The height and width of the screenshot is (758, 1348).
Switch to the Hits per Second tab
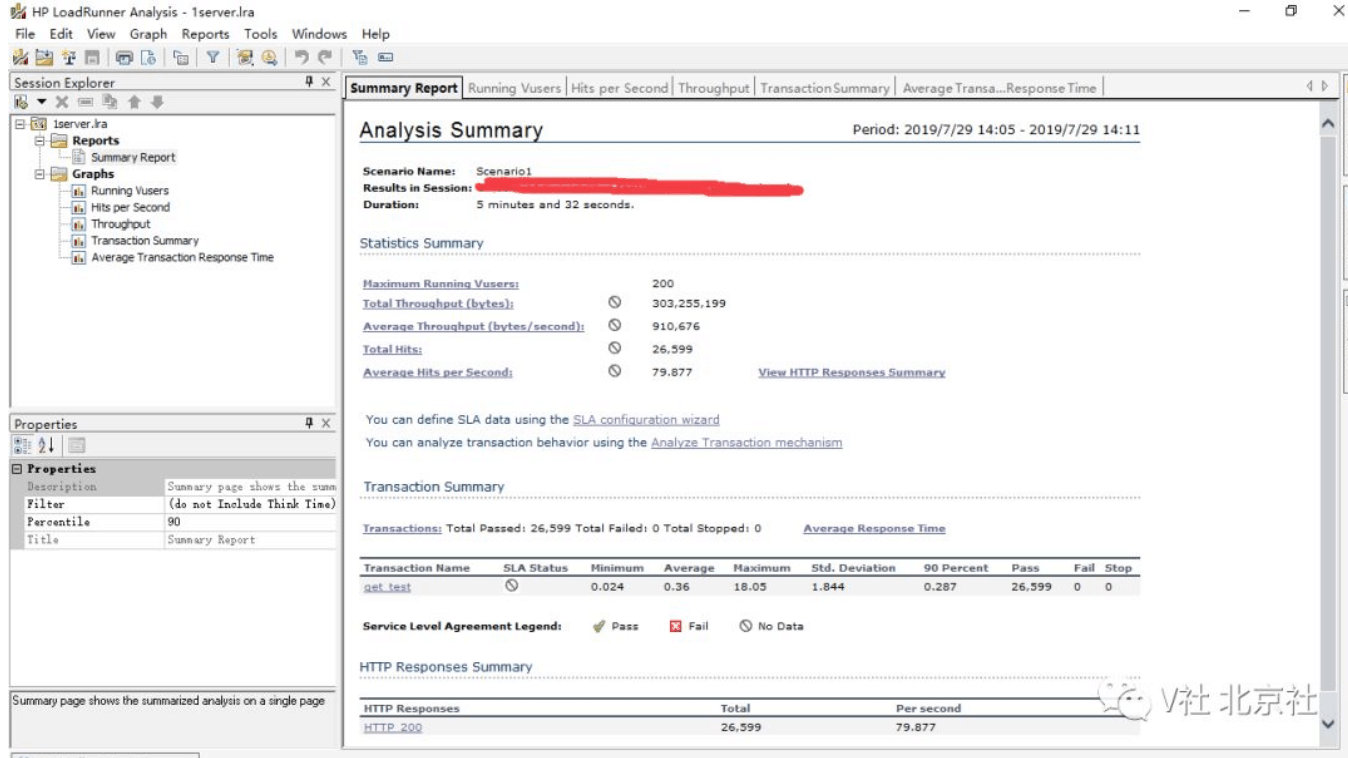pyautogui.click(x=619, y=88)
